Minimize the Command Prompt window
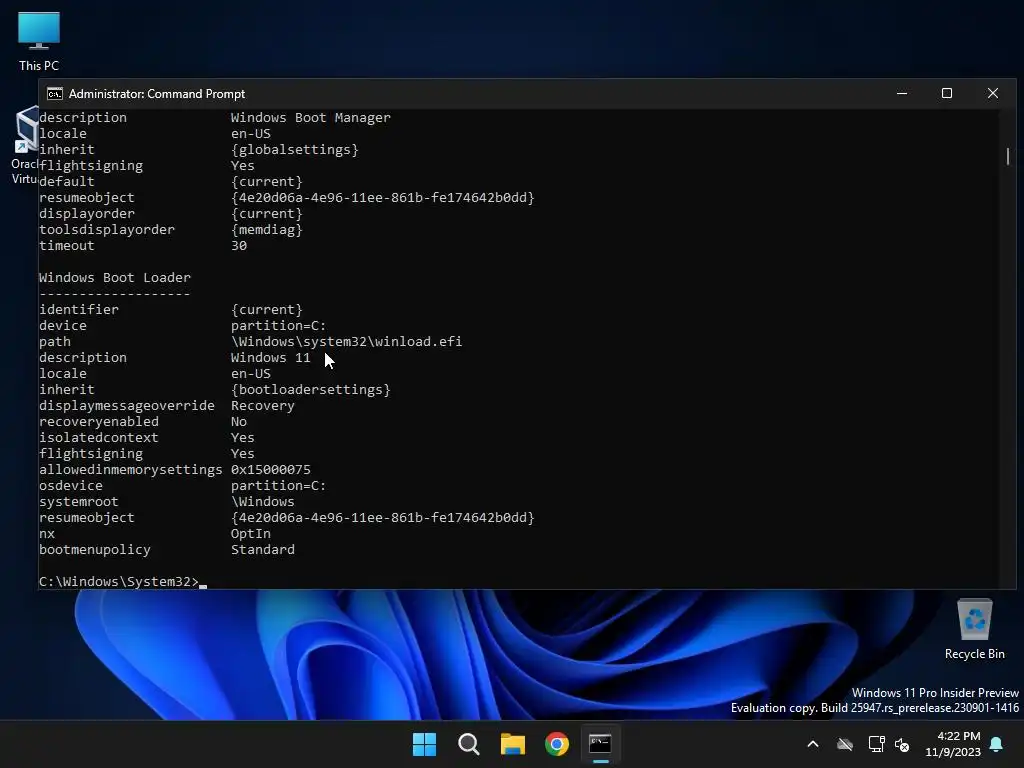Screen dimensions: 1024x768 click(x=902, y=93)
